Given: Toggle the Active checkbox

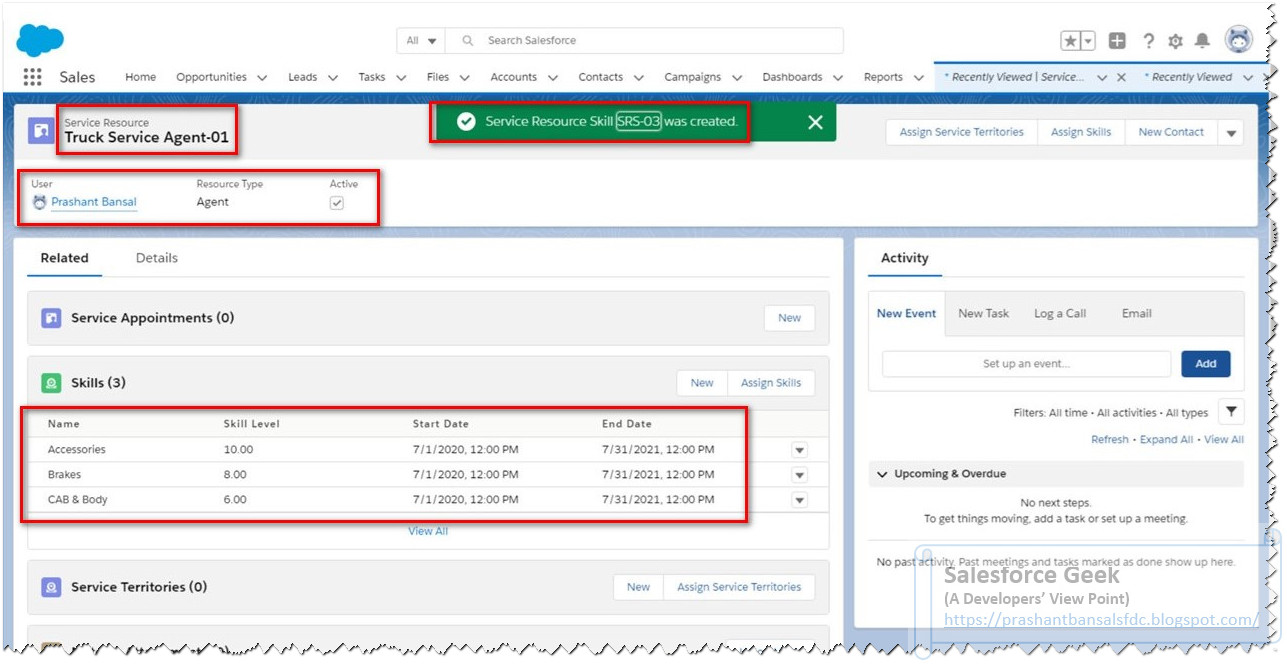Looking at the screenshot, I should (x=337, y=202).
